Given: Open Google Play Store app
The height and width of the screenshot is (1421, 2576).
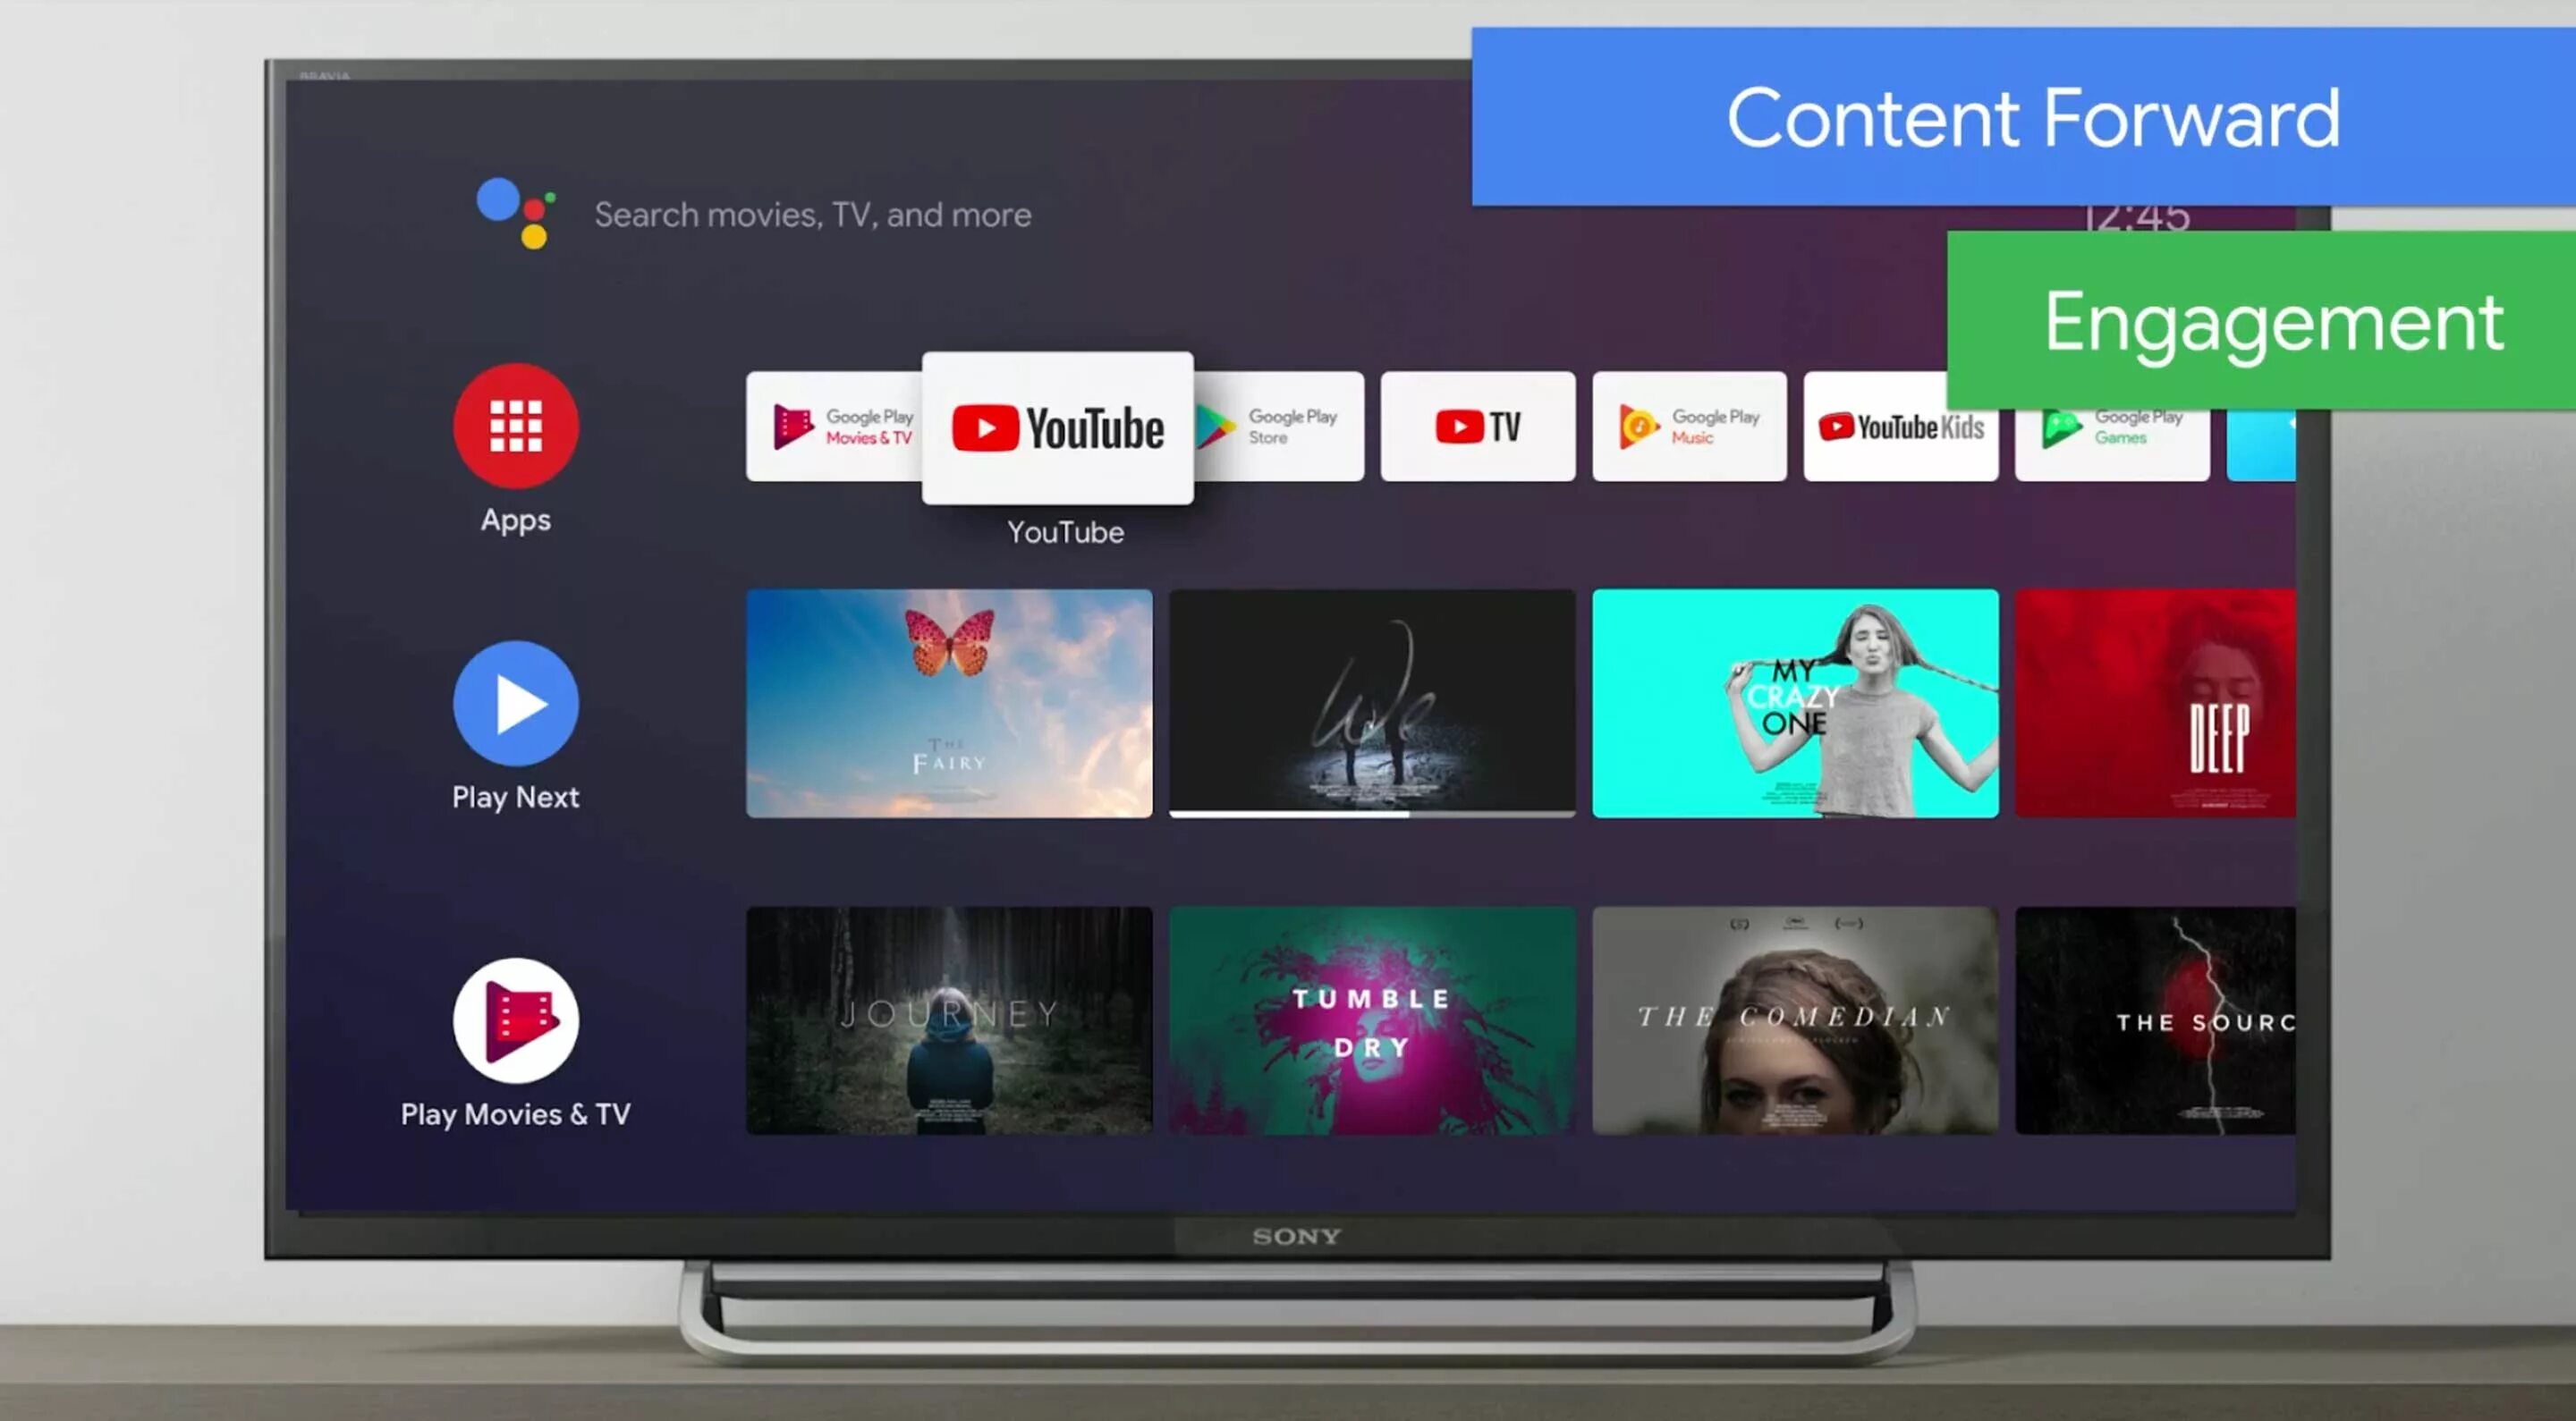Looking at the screenshot, I should (x=1274, y=428).
